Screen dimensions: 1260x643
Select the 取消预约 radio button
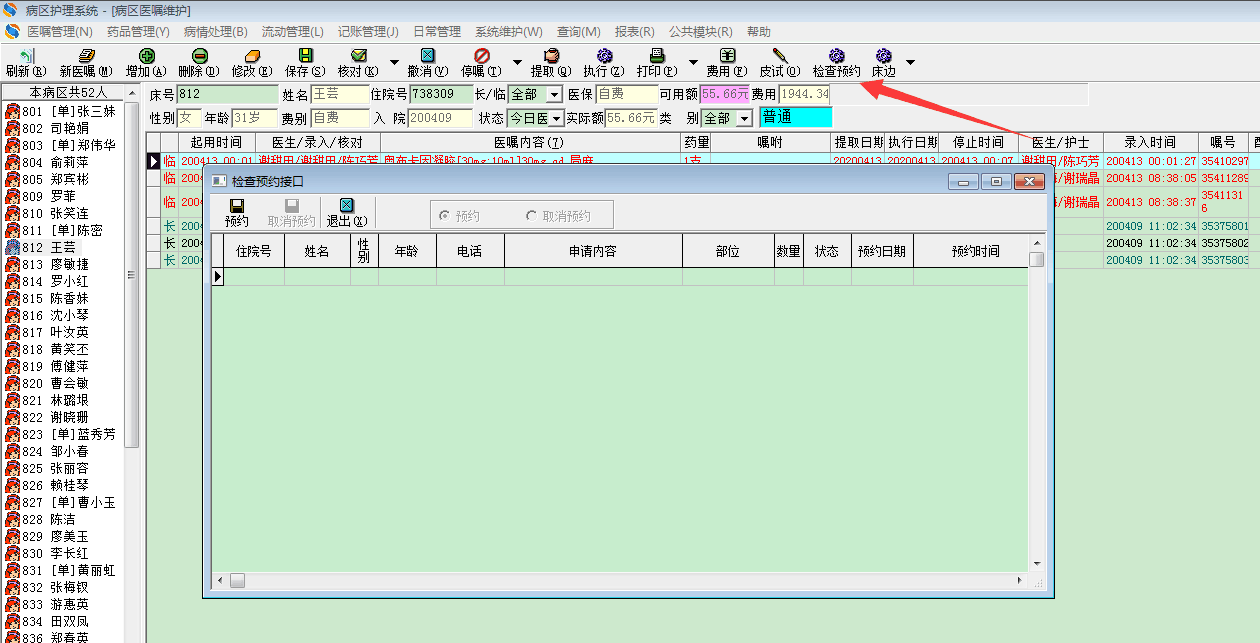[x=531, y=216]
